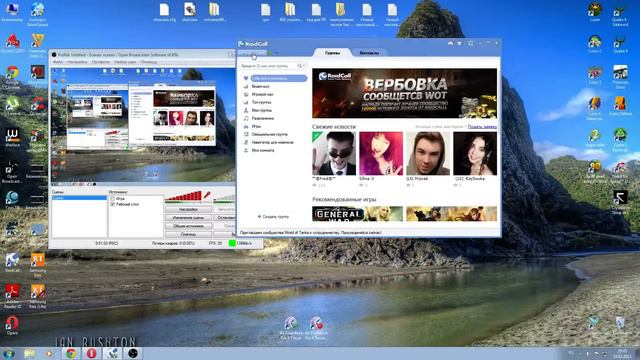Open the sunglasses man news thumbnail

tap(334, 153)
